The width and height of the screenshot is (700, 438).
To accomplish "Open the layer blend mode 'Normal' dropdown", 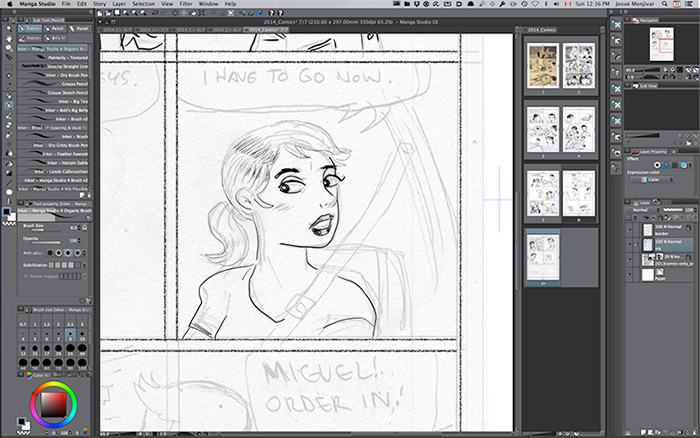I will [643, 210].
